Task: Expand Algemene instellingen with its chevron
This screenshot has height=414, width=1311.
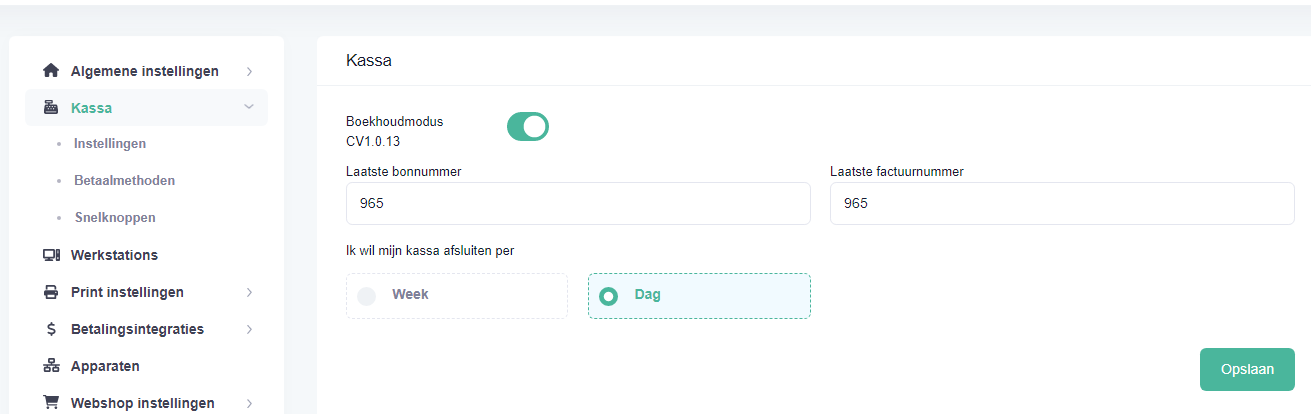Action: tap(249, 71)
